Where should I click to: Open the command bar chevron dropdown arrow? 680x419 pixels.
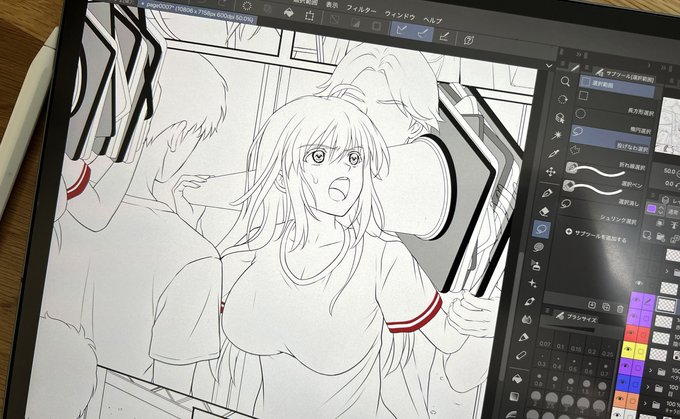coord(549,65)
